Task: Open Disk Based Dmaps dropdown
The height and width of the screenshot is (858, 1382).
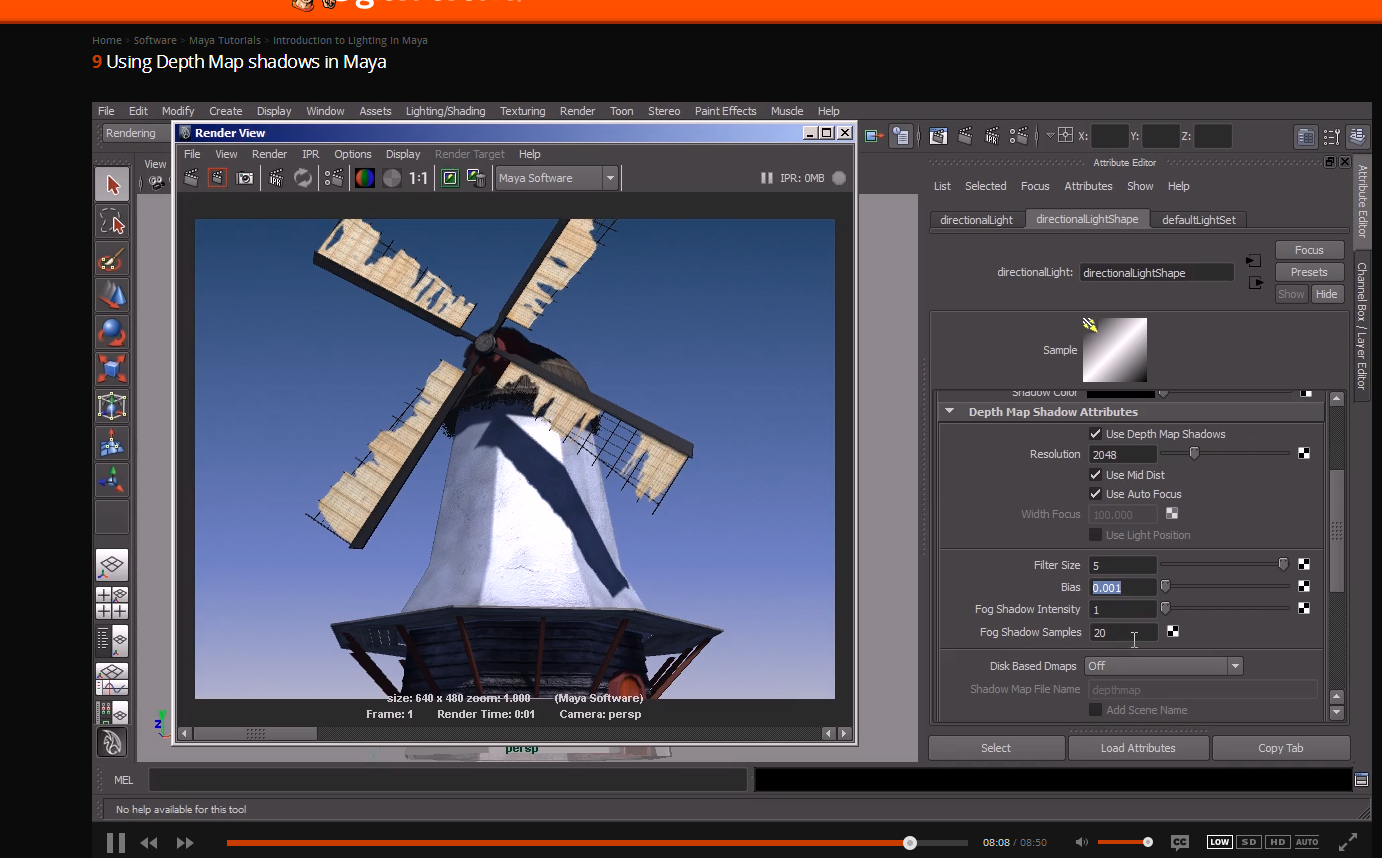Action: pyautogui.click(x=1163, y=666)
